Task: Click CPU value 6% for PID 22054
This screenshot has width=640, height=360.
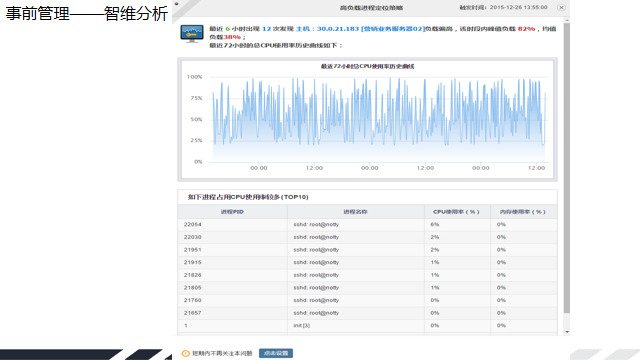Action: 435,224
